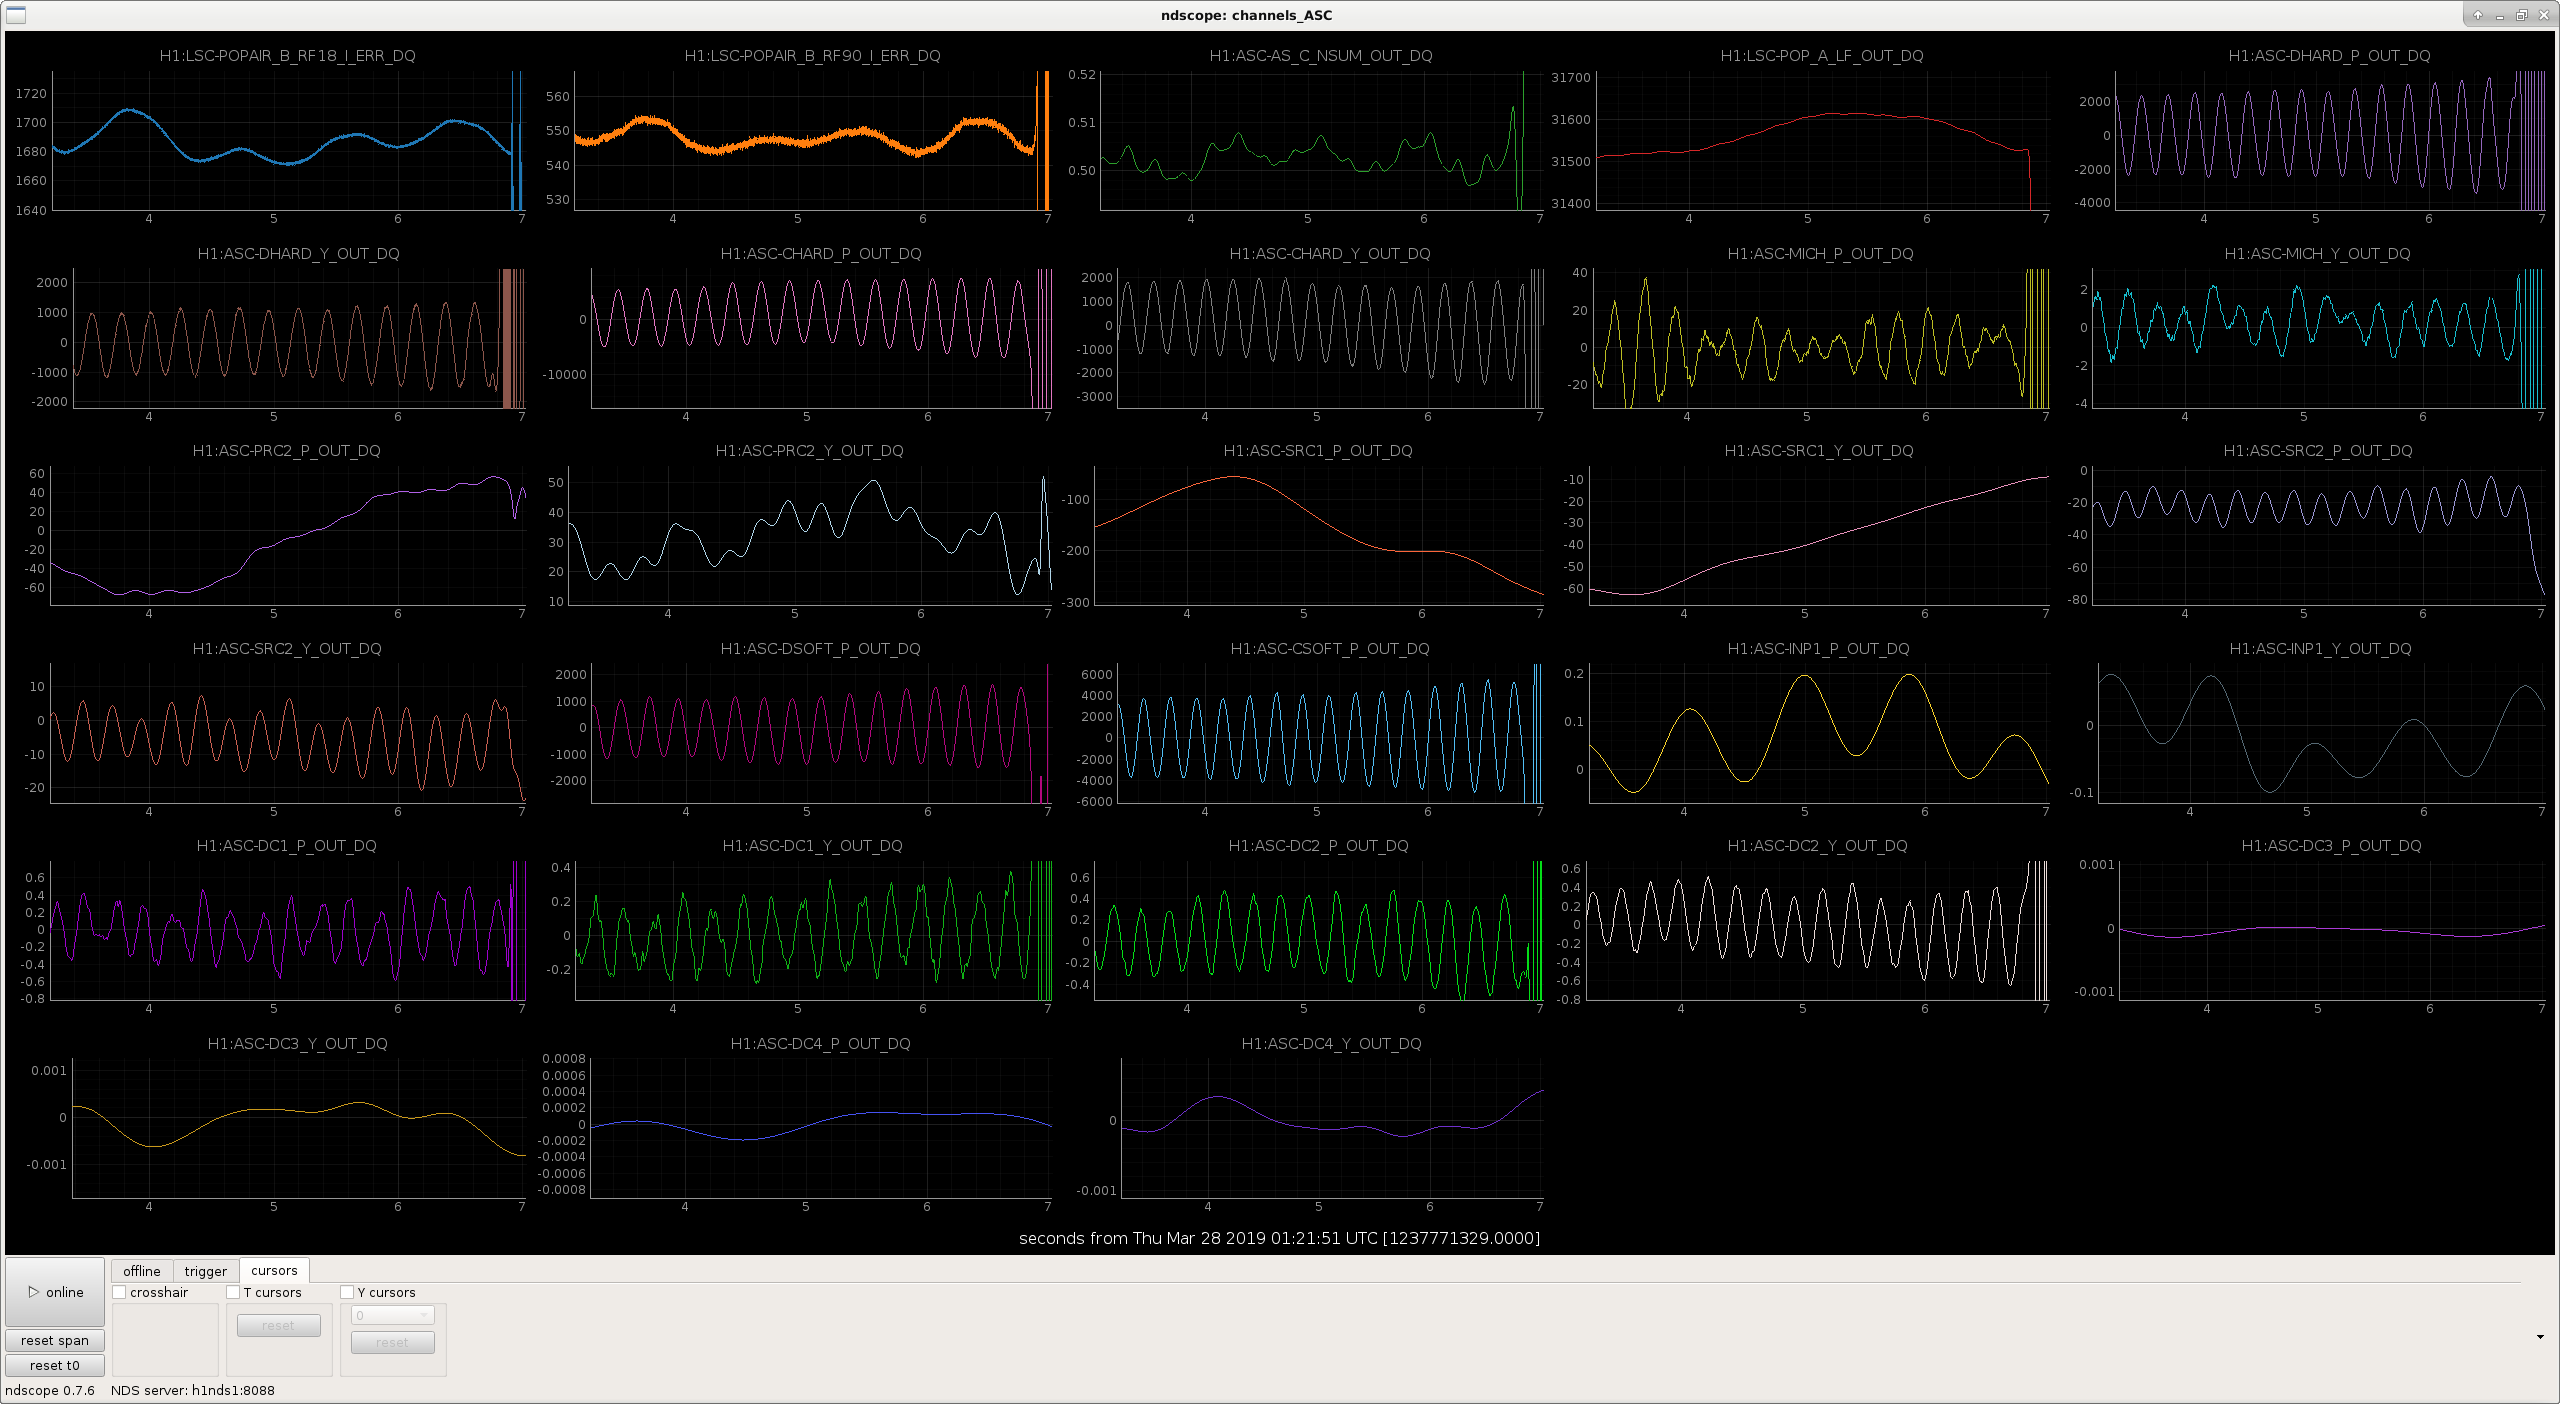Viewport: 2560px width, 1404px height.
Task: Switch to the offline tab
Action: 142,1271
